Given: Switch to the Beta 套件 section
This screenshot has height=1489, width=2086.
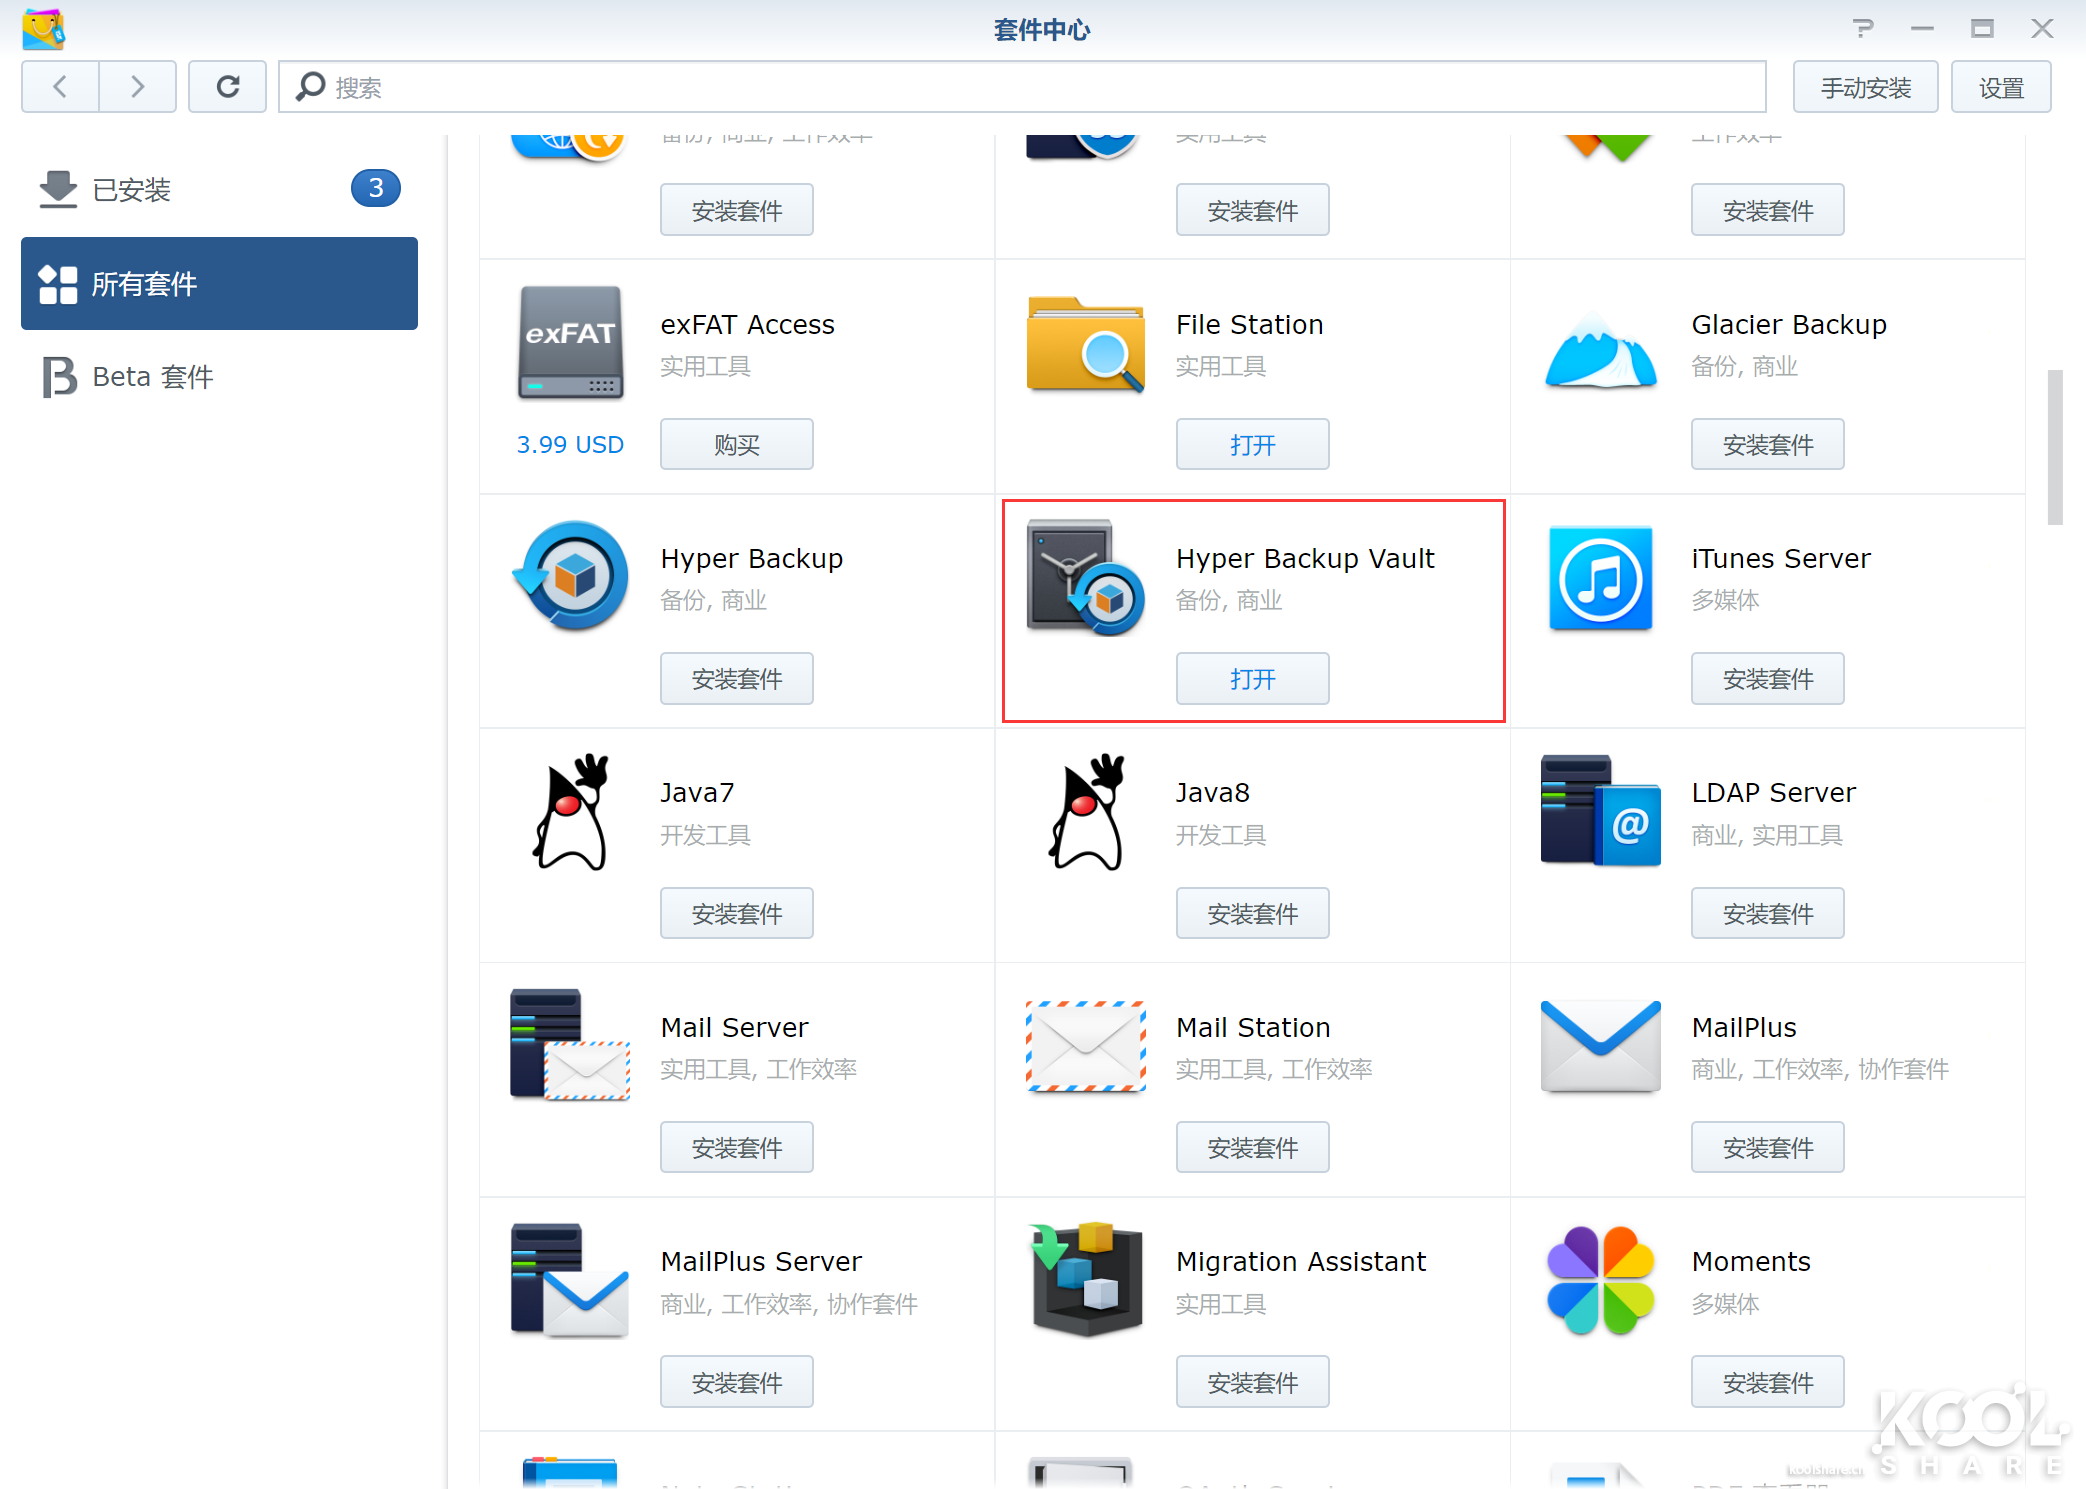Looking at the screenshot, I should (x=152, y=377).
